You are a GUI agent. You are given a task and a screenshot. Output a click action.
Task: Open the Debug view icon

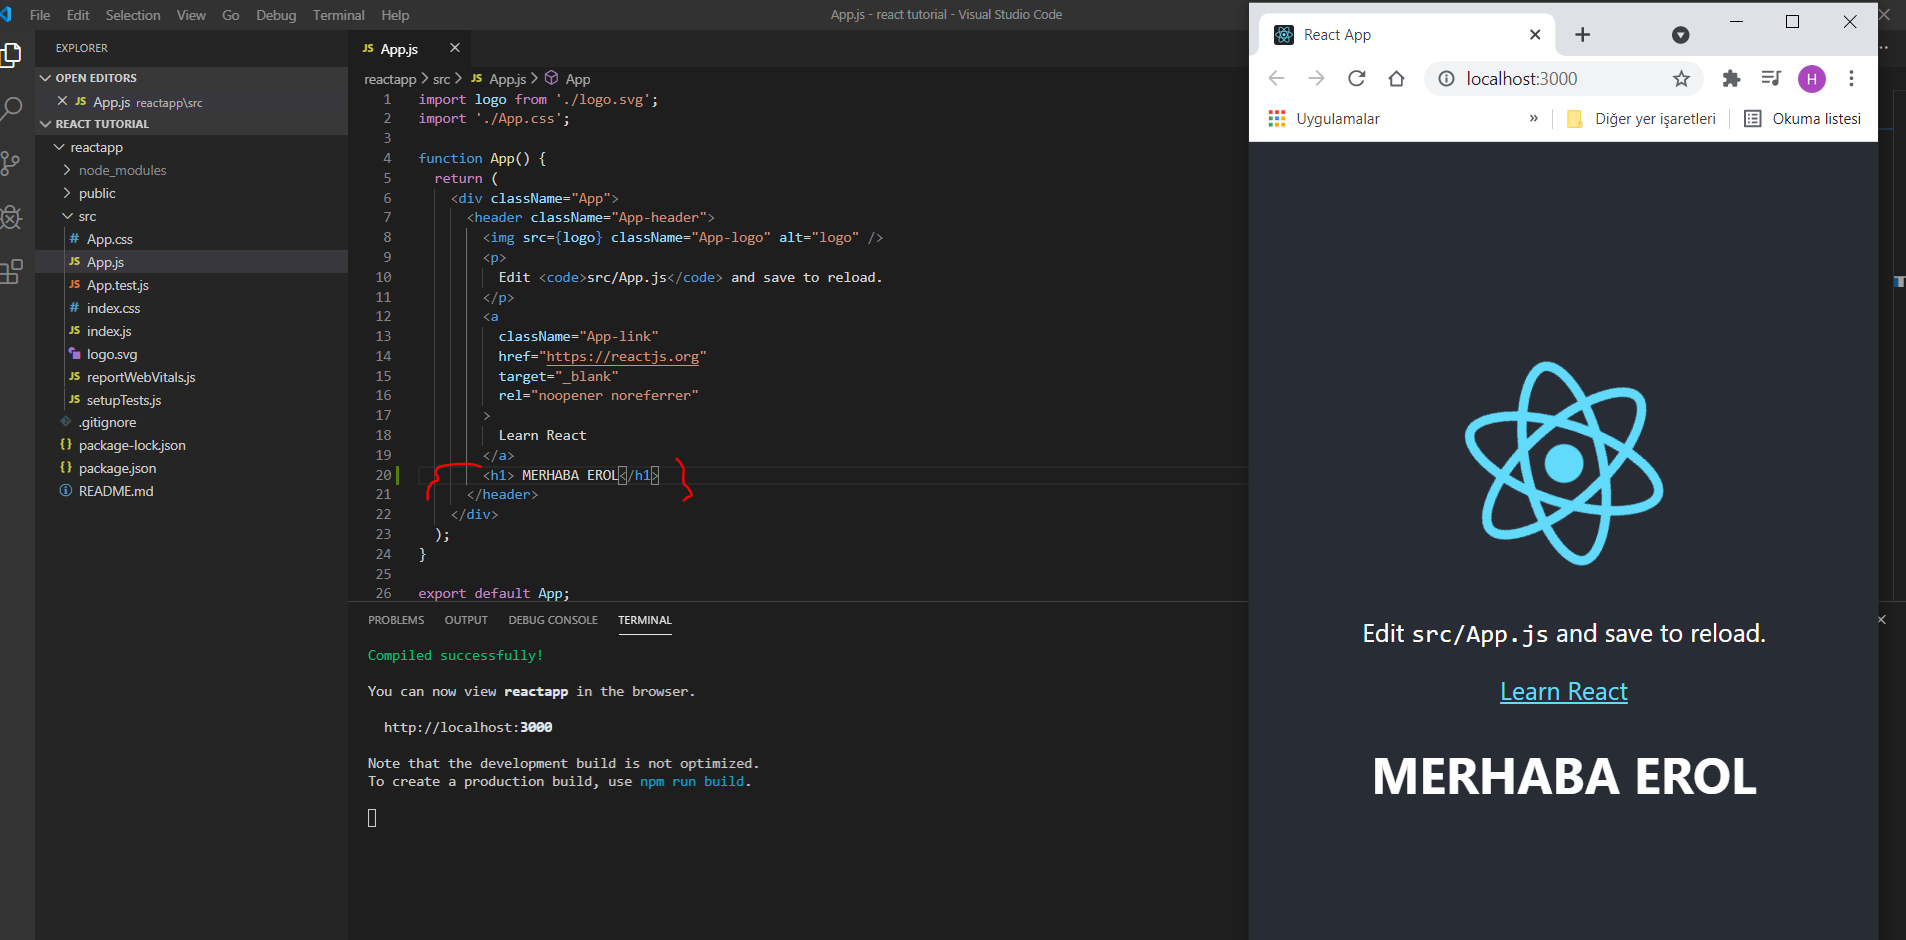click(x=11, y=217)
